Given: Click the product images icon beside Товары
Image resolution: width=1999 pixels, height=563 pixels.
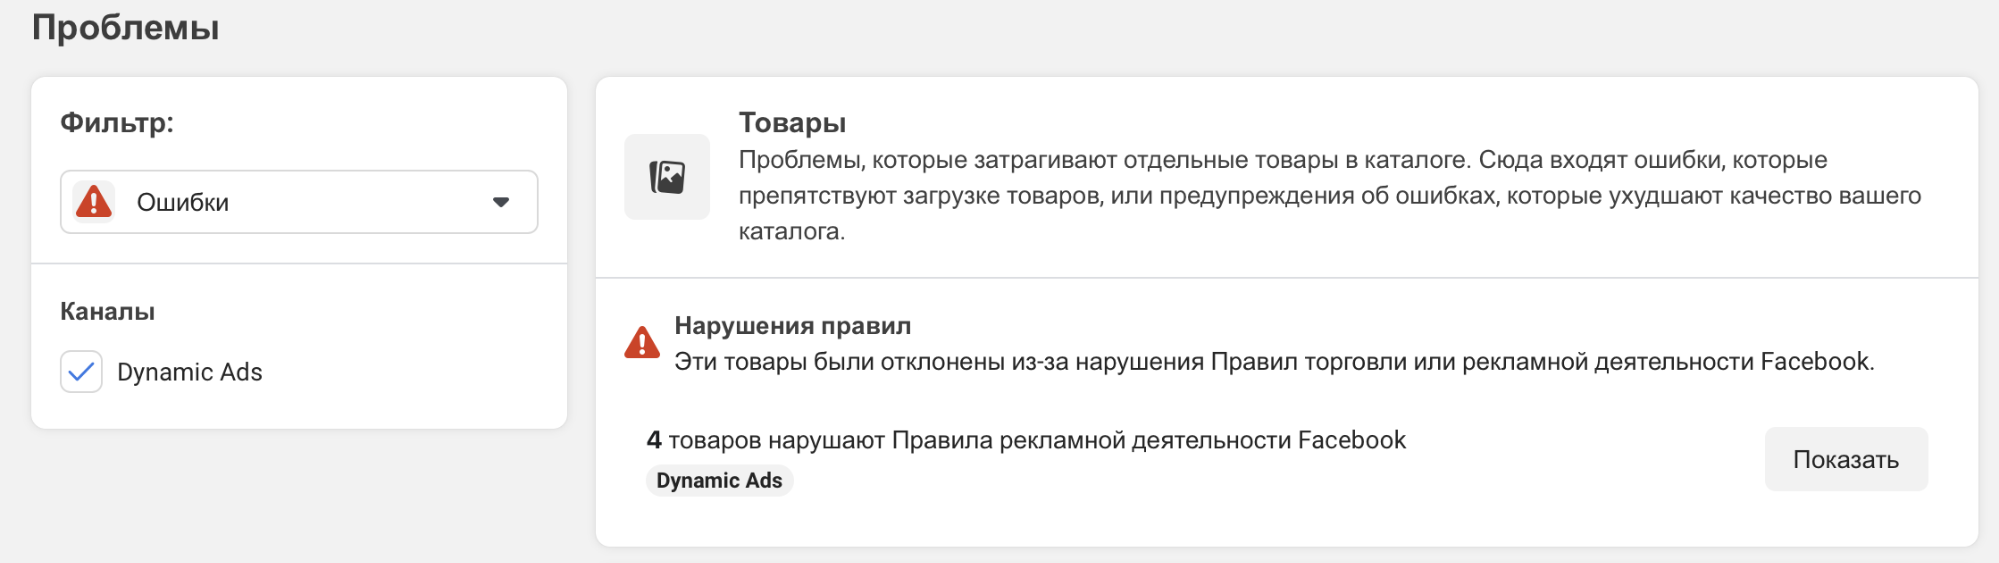Looking at the screenshot, I should click(x=667, y=177).
